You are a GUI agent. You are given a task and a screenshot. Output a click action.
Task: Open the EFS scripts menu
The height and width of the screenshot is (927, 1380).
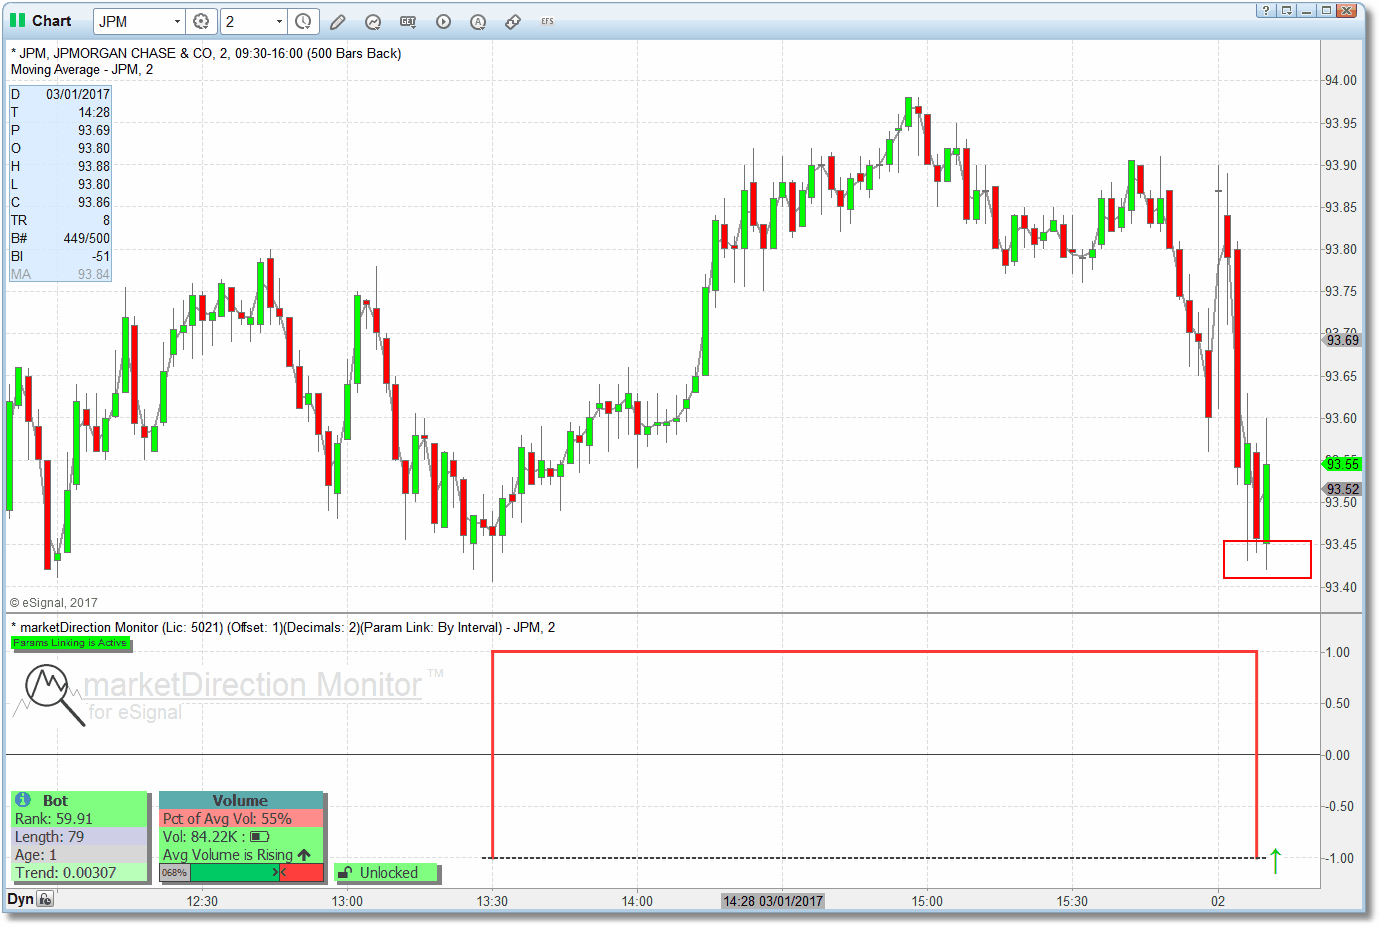click(x=547, y=21)
